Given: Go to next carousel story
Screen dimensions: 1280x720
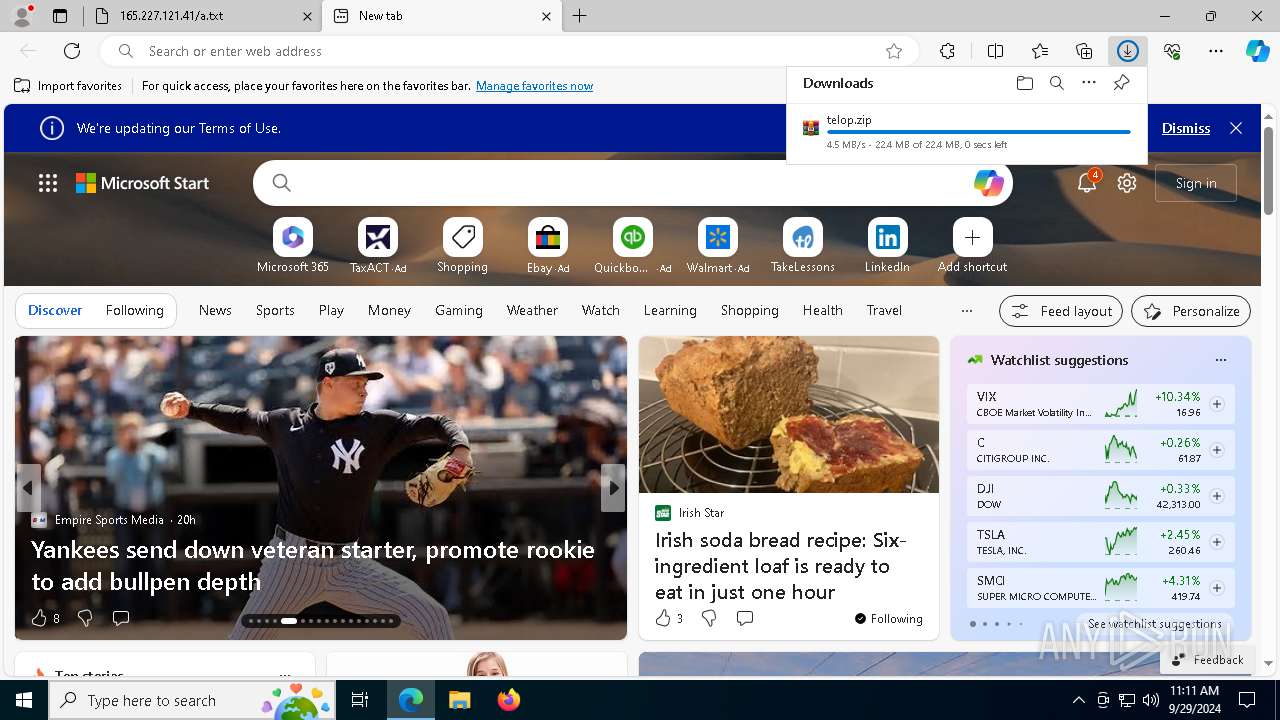Looking at the screenshot, I should (613, 488).
